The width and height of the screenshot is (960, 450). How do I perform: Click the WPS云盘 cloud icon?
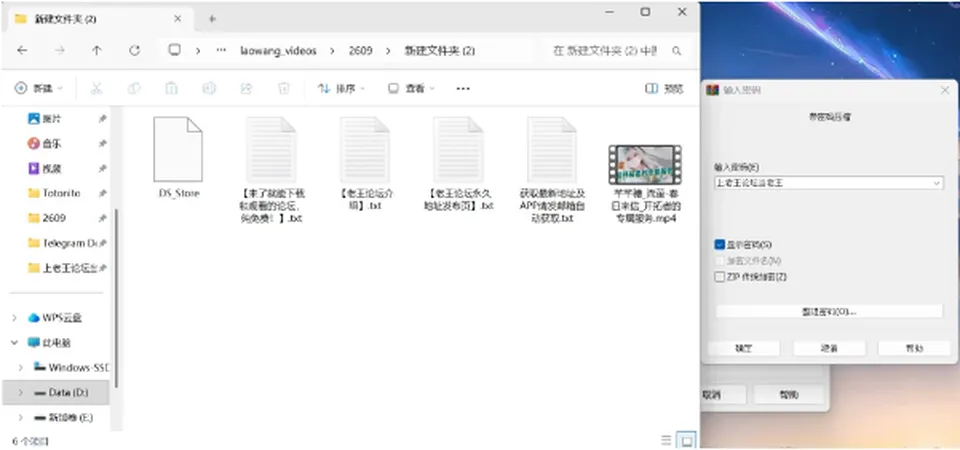[34, 318]
